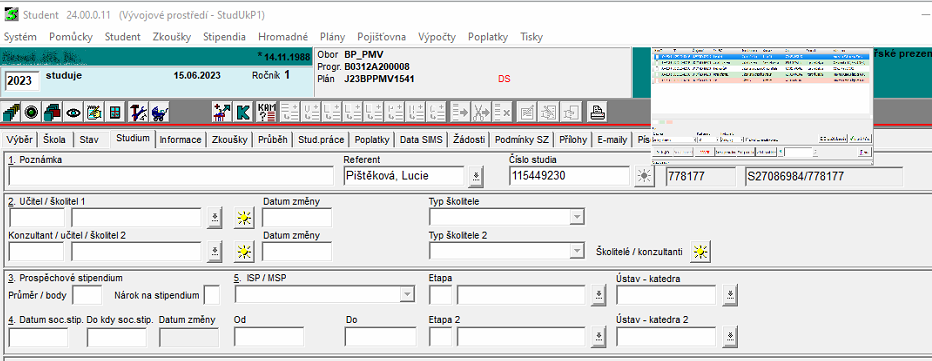Image resolution: width=932 pixels, height=361 pixels.
Task: Switch to the E-maily tab
Action: pos(613,140)
